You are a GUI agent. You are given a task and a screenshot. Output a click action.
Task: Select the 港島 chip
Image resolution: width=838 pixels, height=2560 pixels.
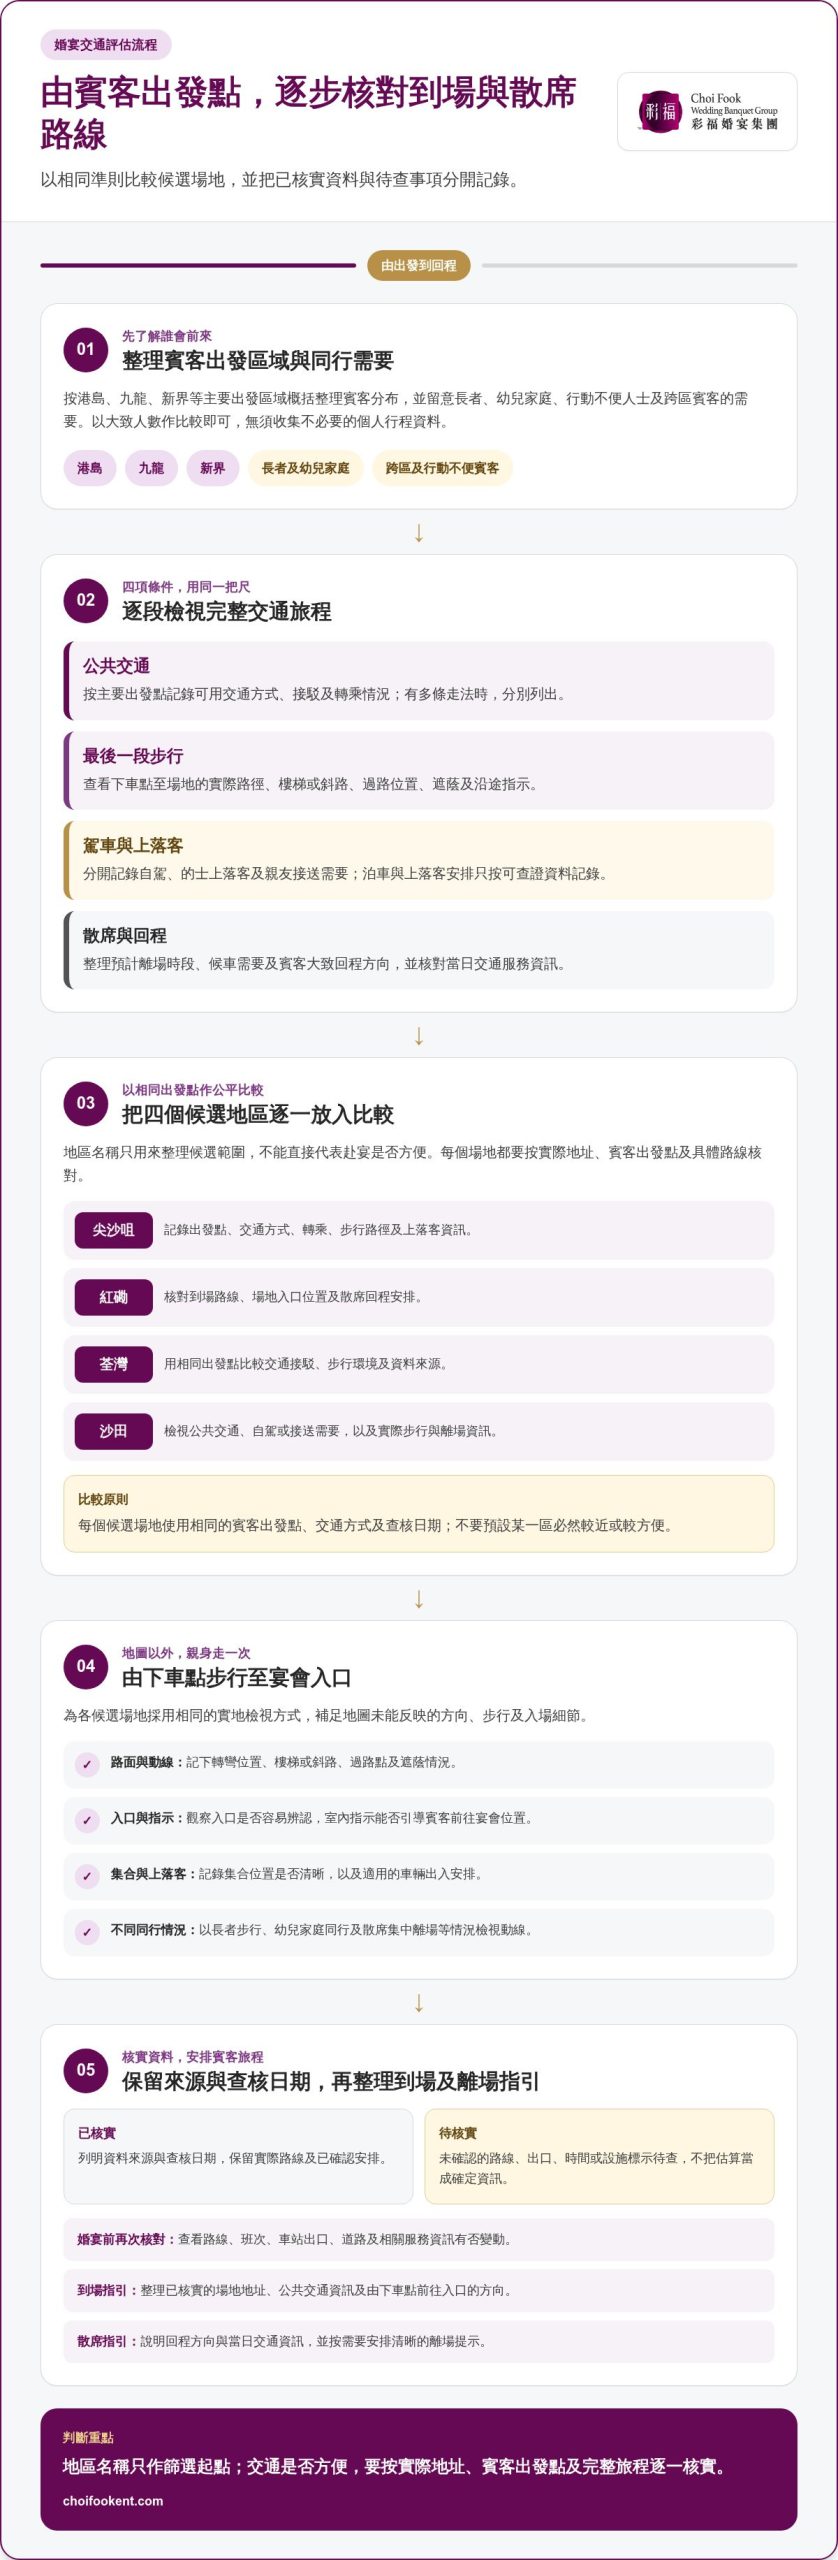pos(90,468)
